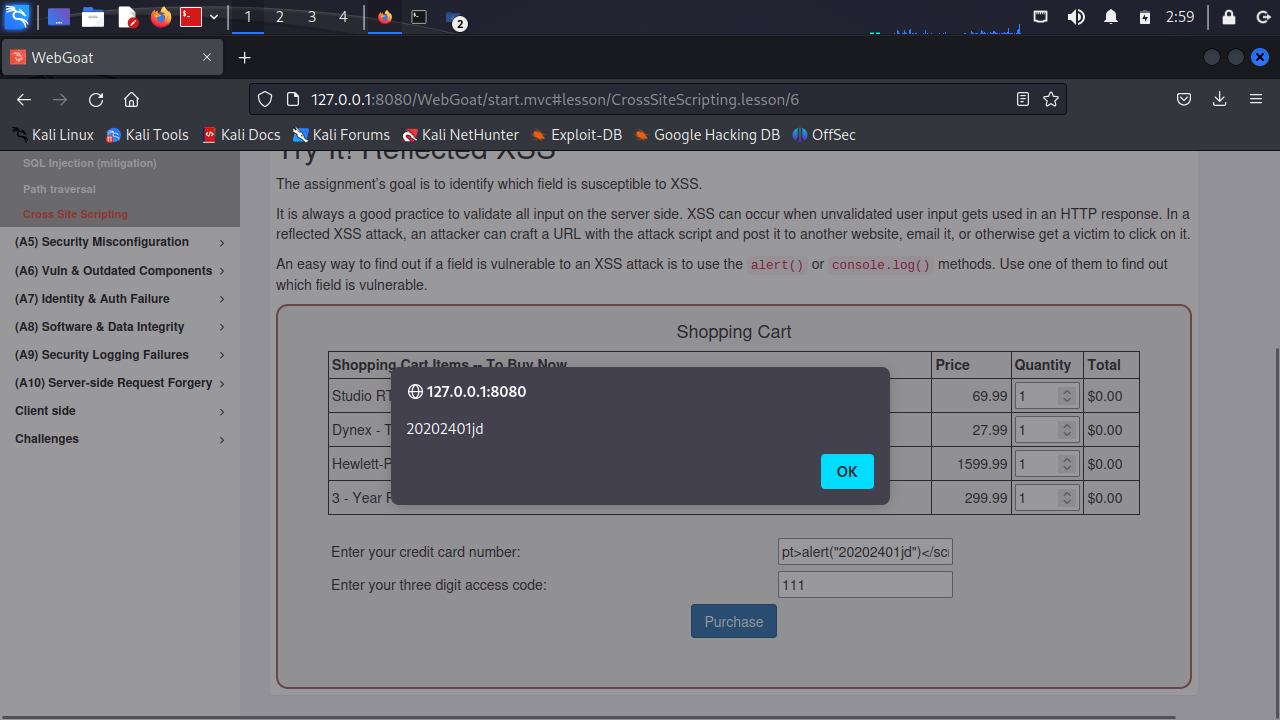Screen dimensions: 1280x720
Task: Open the red terminal emulator launcher
Action: (x=191, y=17)
